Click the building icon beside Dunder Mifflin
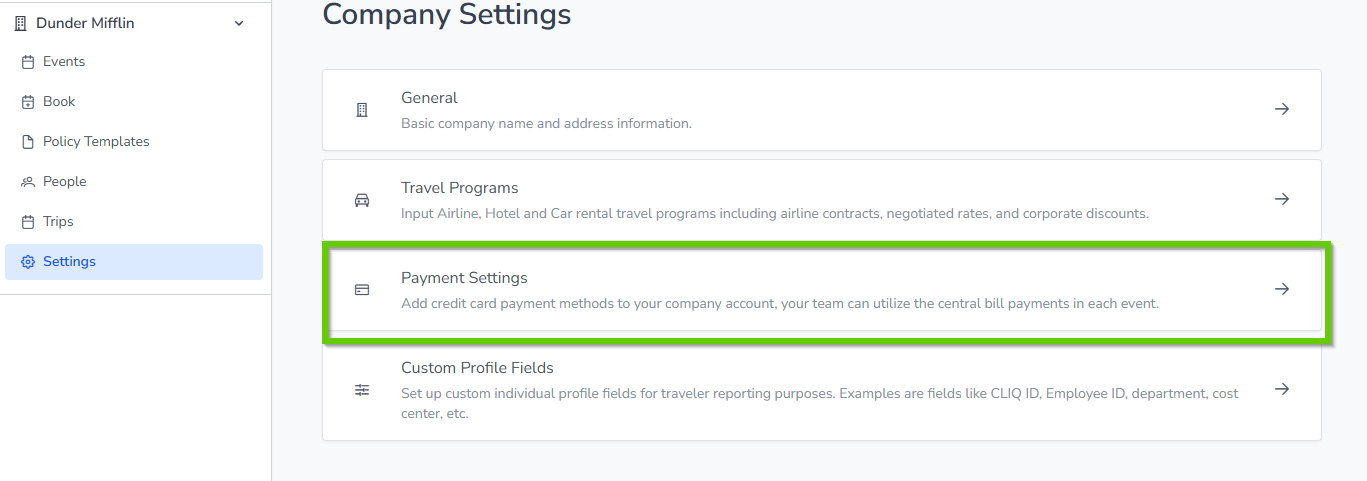 click(21, 23)
